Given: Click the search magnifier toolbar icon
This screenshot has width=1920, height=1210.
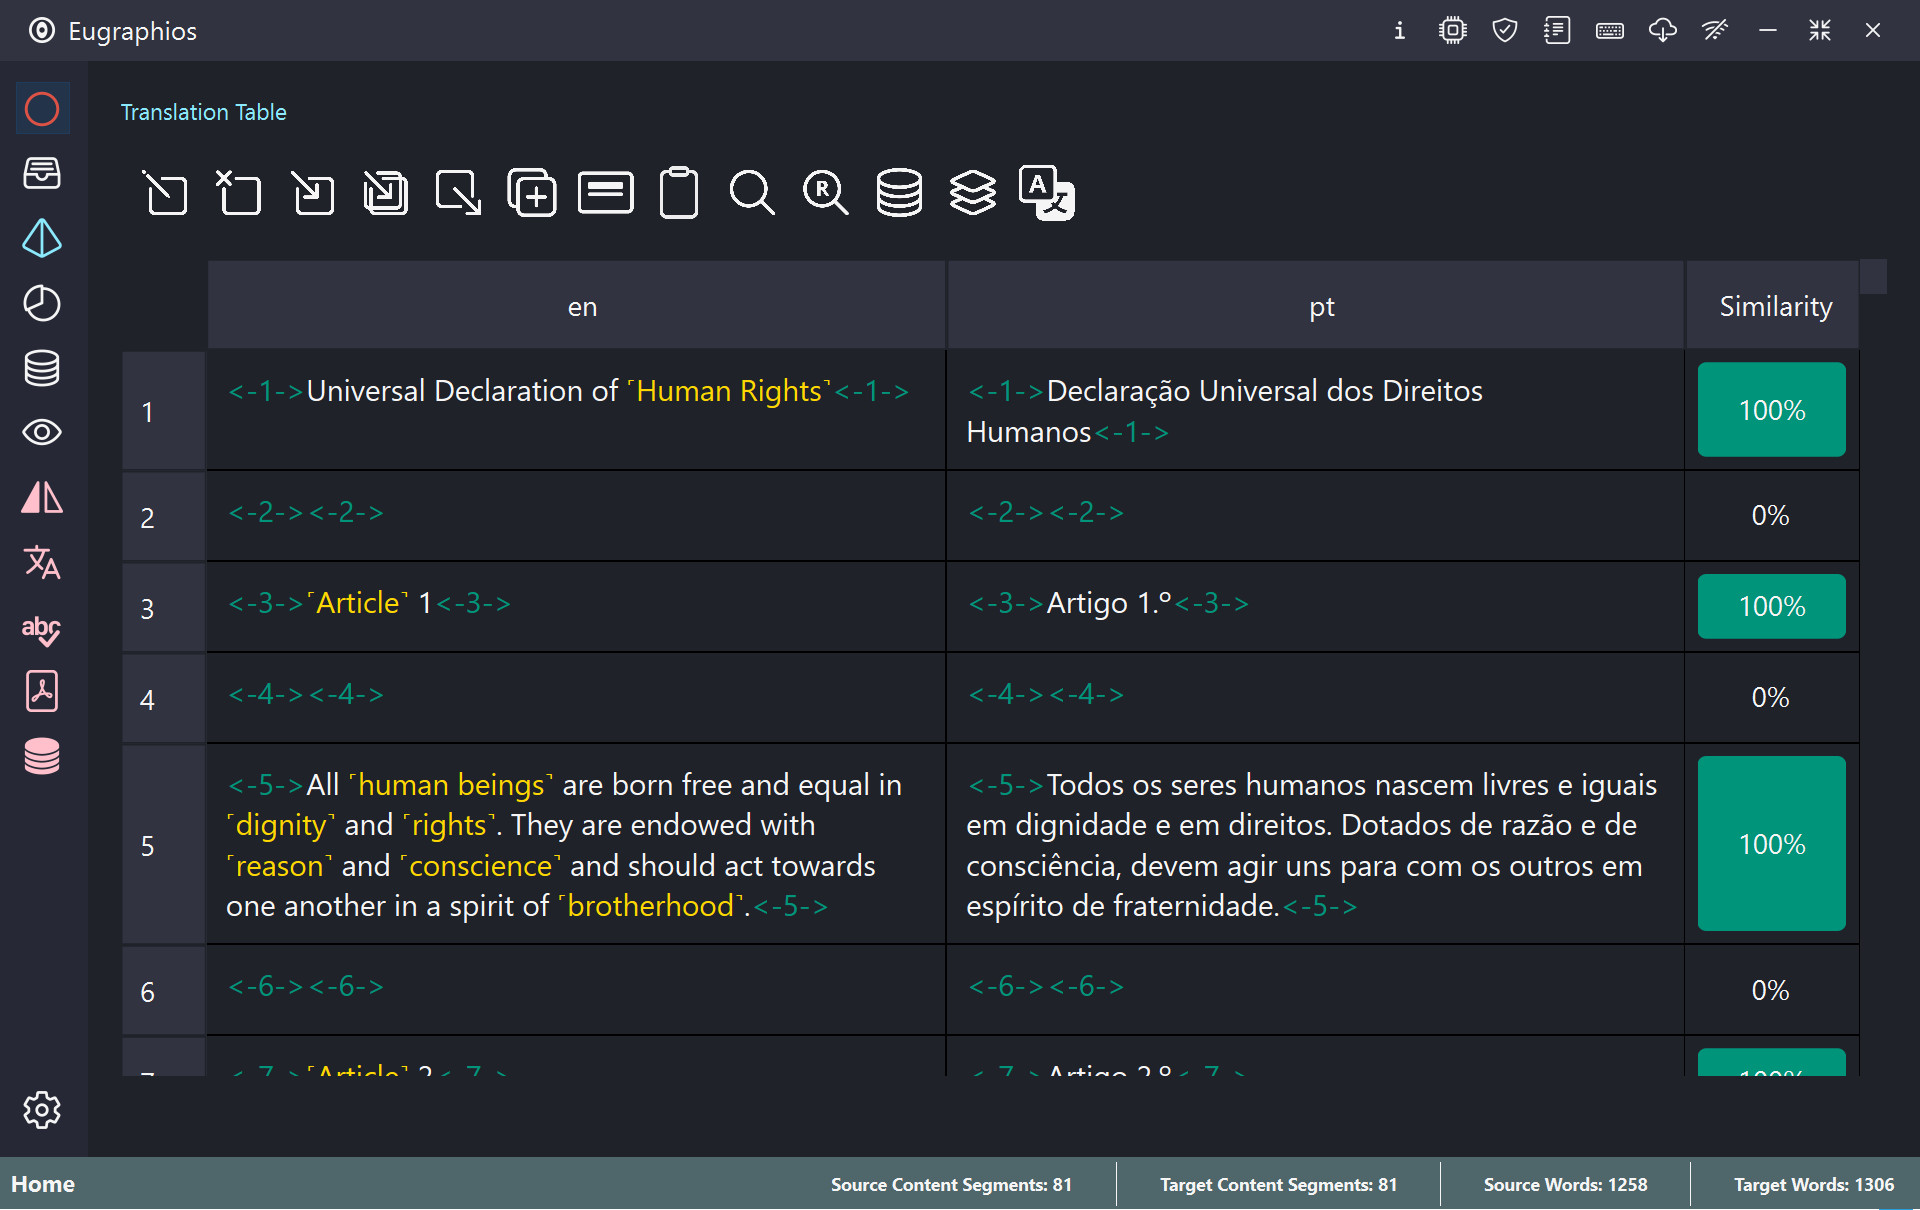Looking at the screenshot, I should pos(752,193).
